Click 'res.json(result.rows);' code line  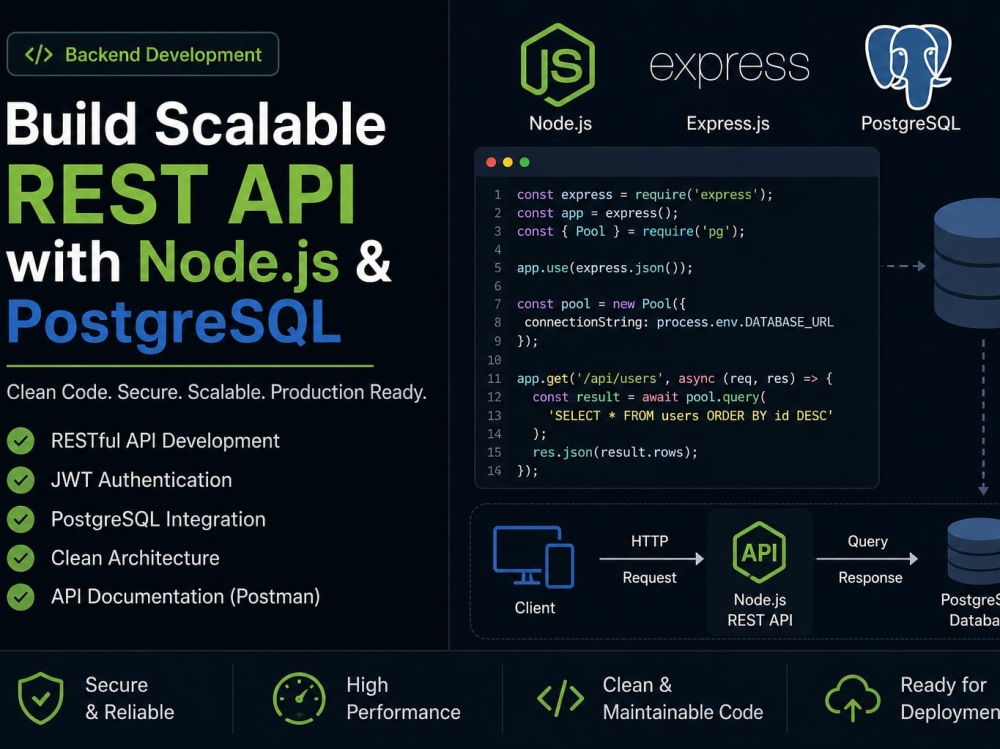click(615, 452)
